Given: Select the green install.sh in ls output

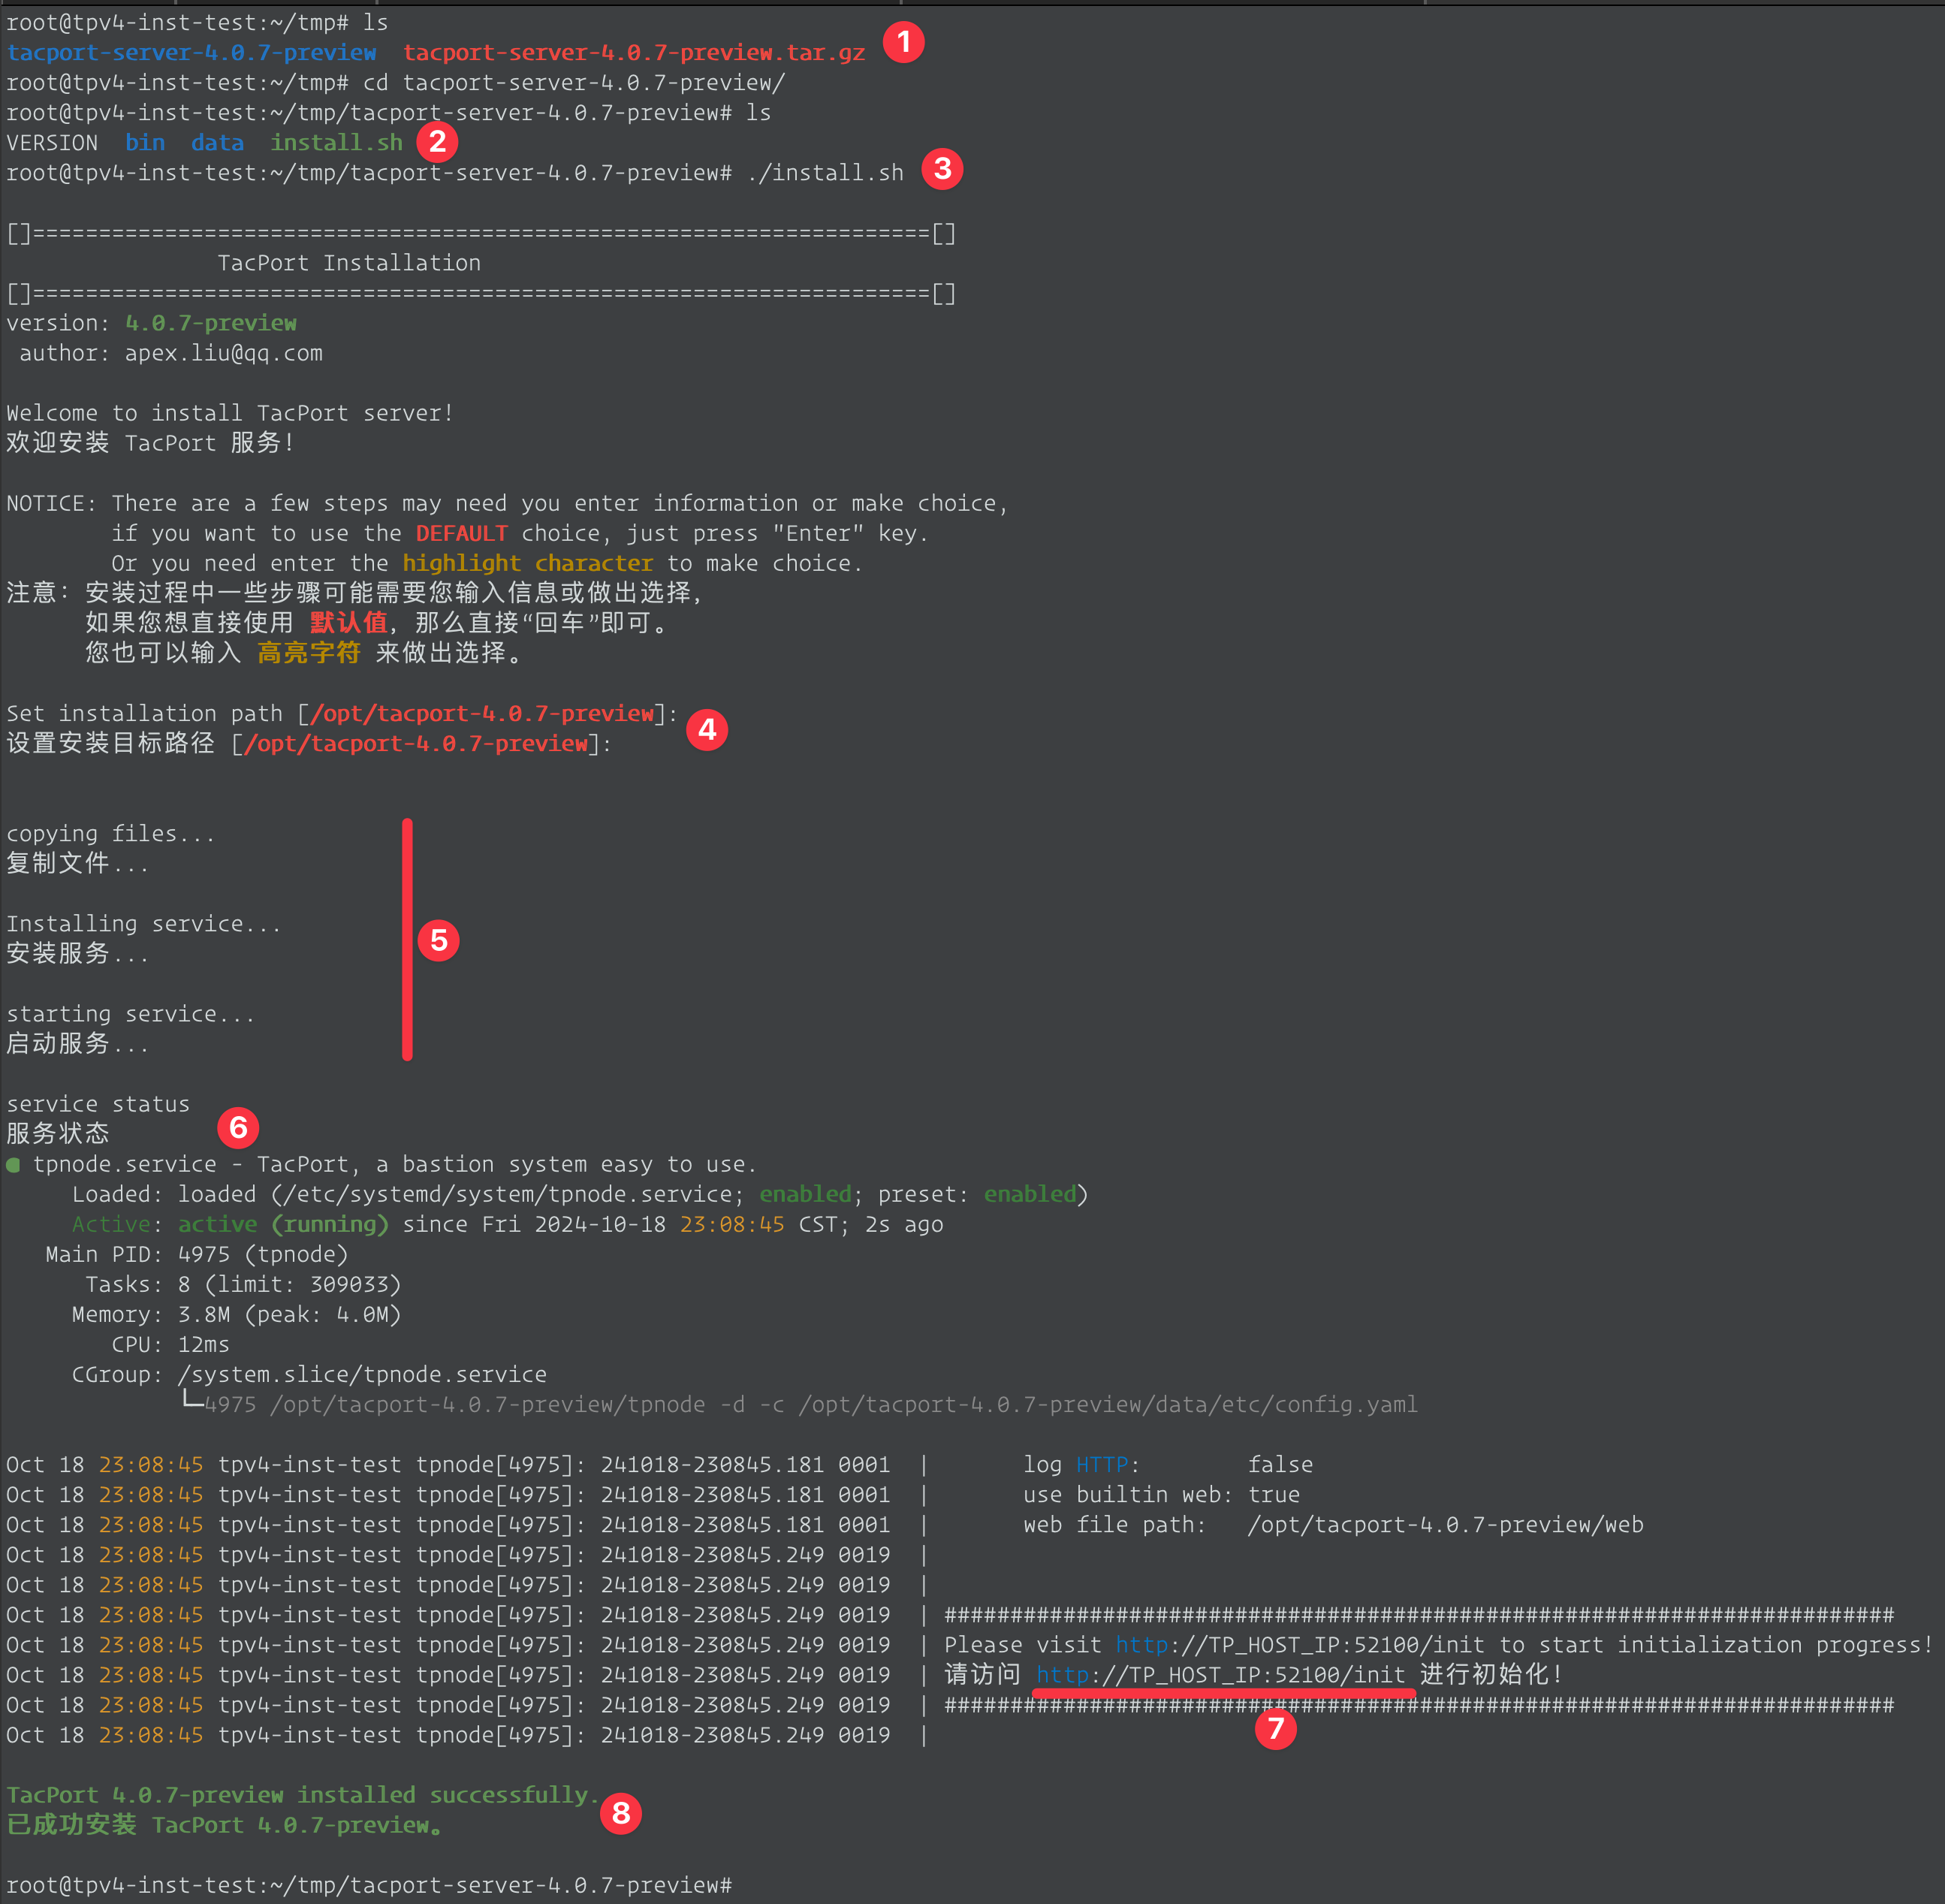Looking at the screenshot, I should click(337, 143).
